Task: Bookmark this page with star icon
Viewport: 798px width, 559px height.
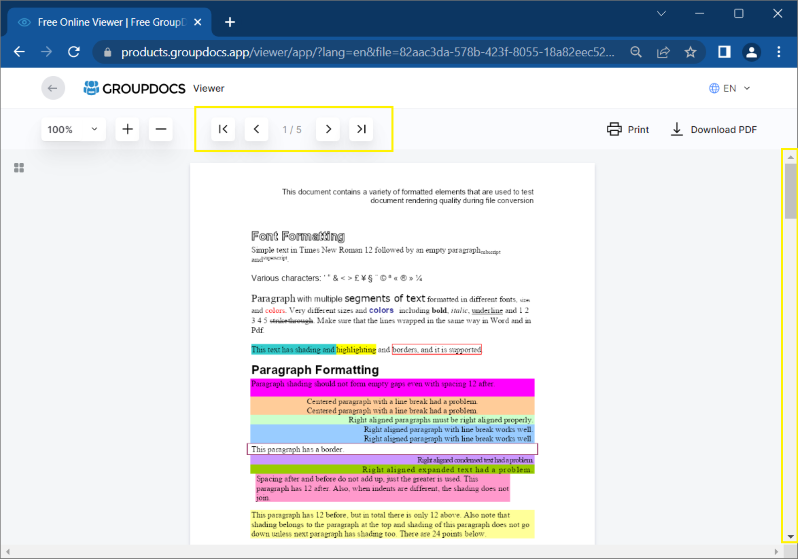Action: (x=690, y=52)
